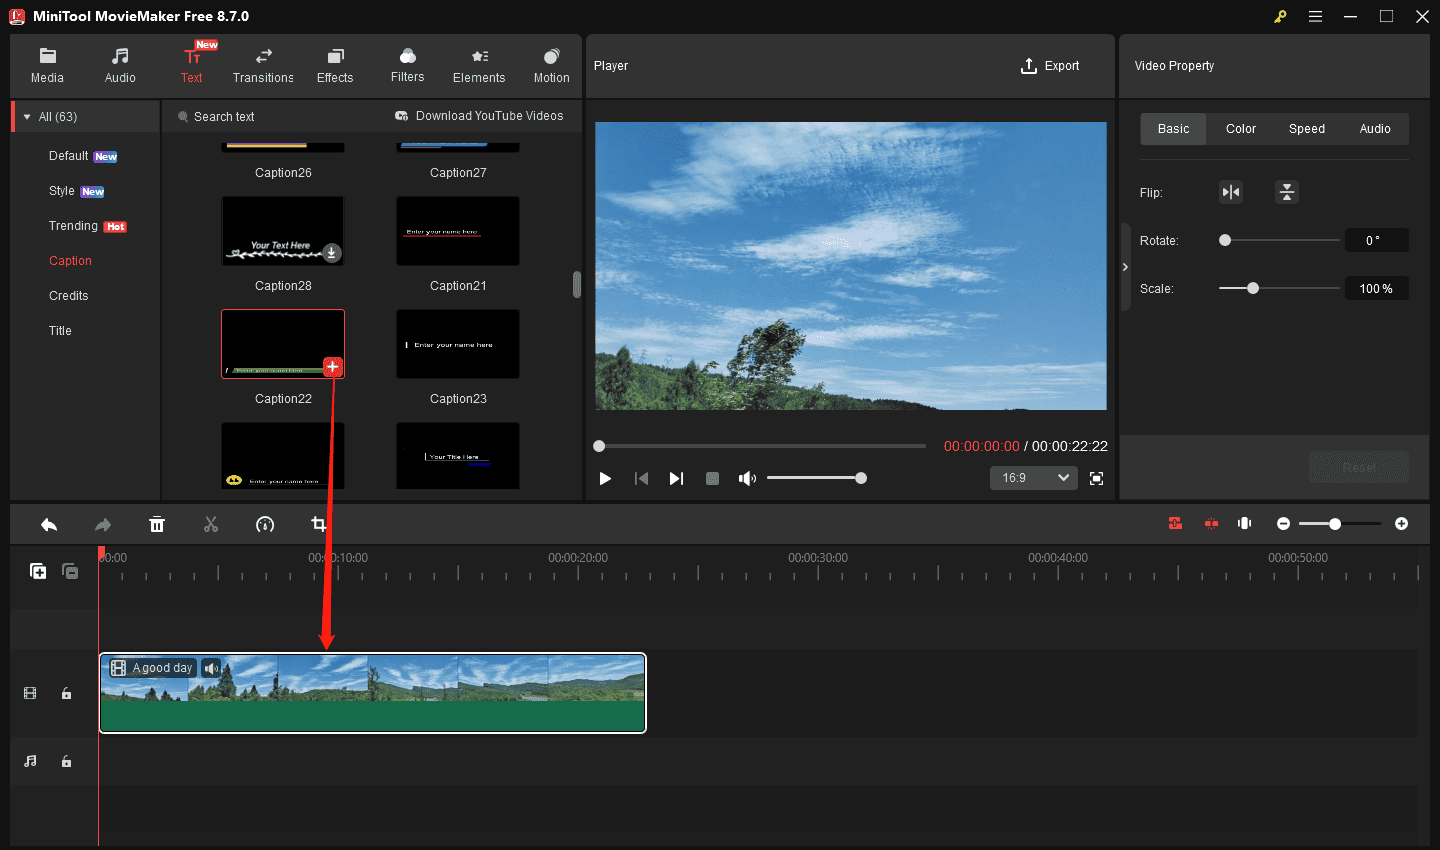1440x850 pixels.
Task: Select the Basic property tab
Action: (x=1174, y=129)
